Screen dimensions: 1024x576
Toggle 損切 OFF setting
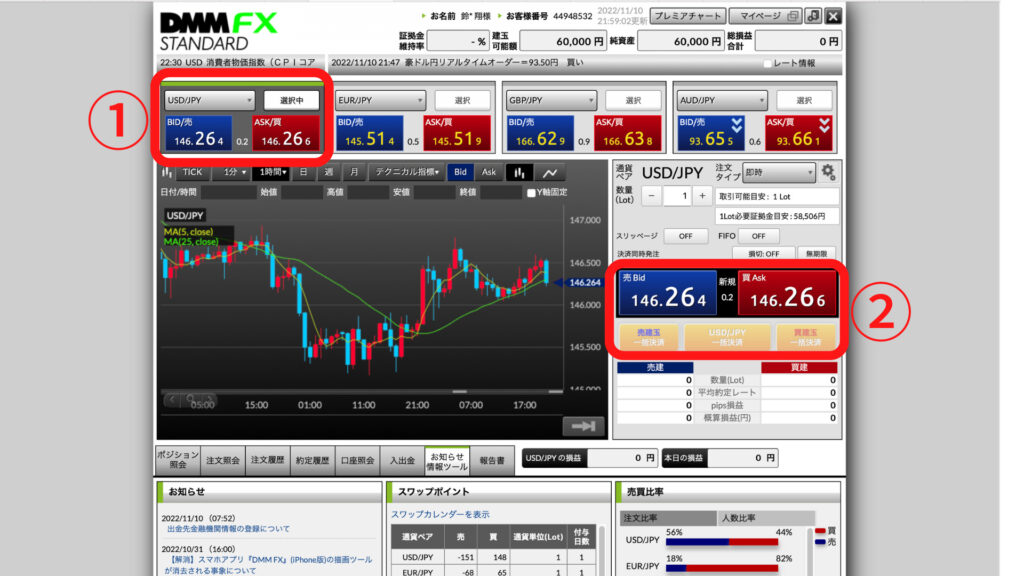pyautogui.click(x=763, y=253)
